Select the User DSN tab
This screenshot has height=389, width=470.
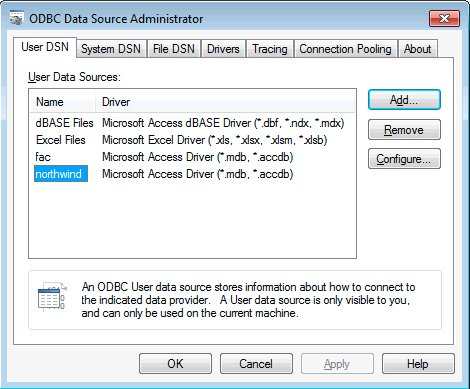[45, 47]
